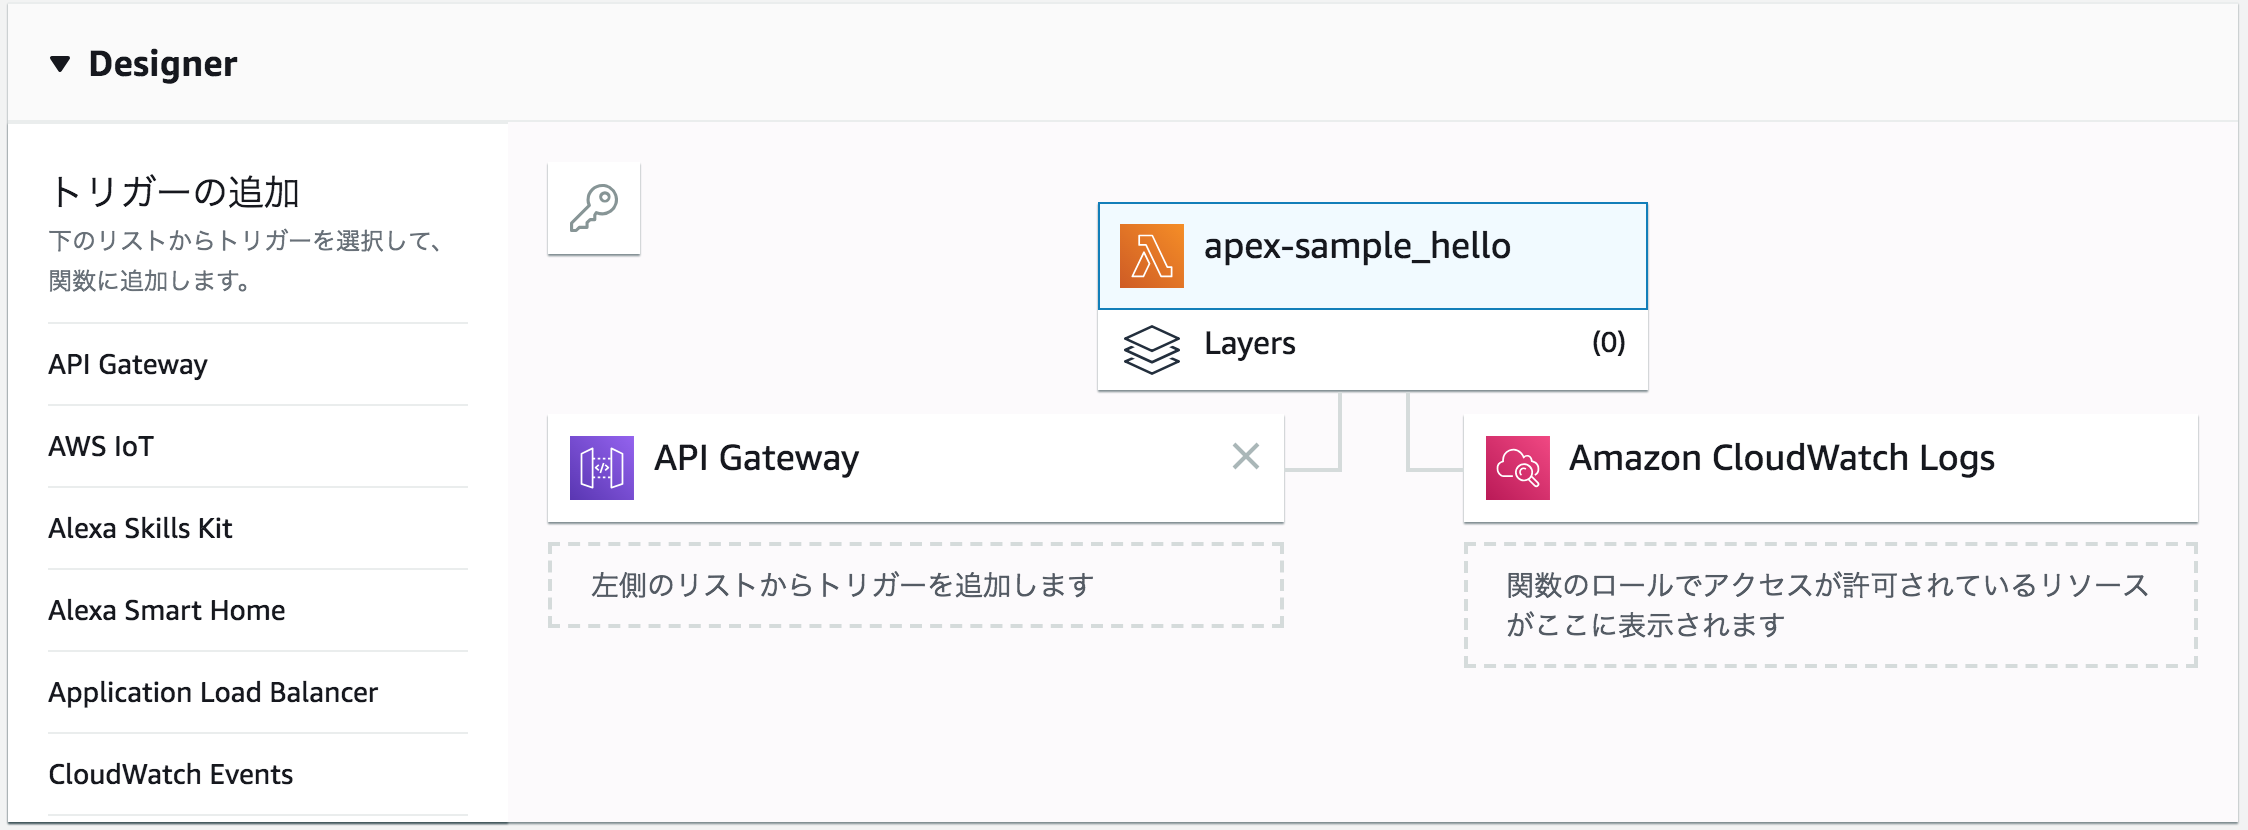Click the Layers stack icon

(1152, 344)
